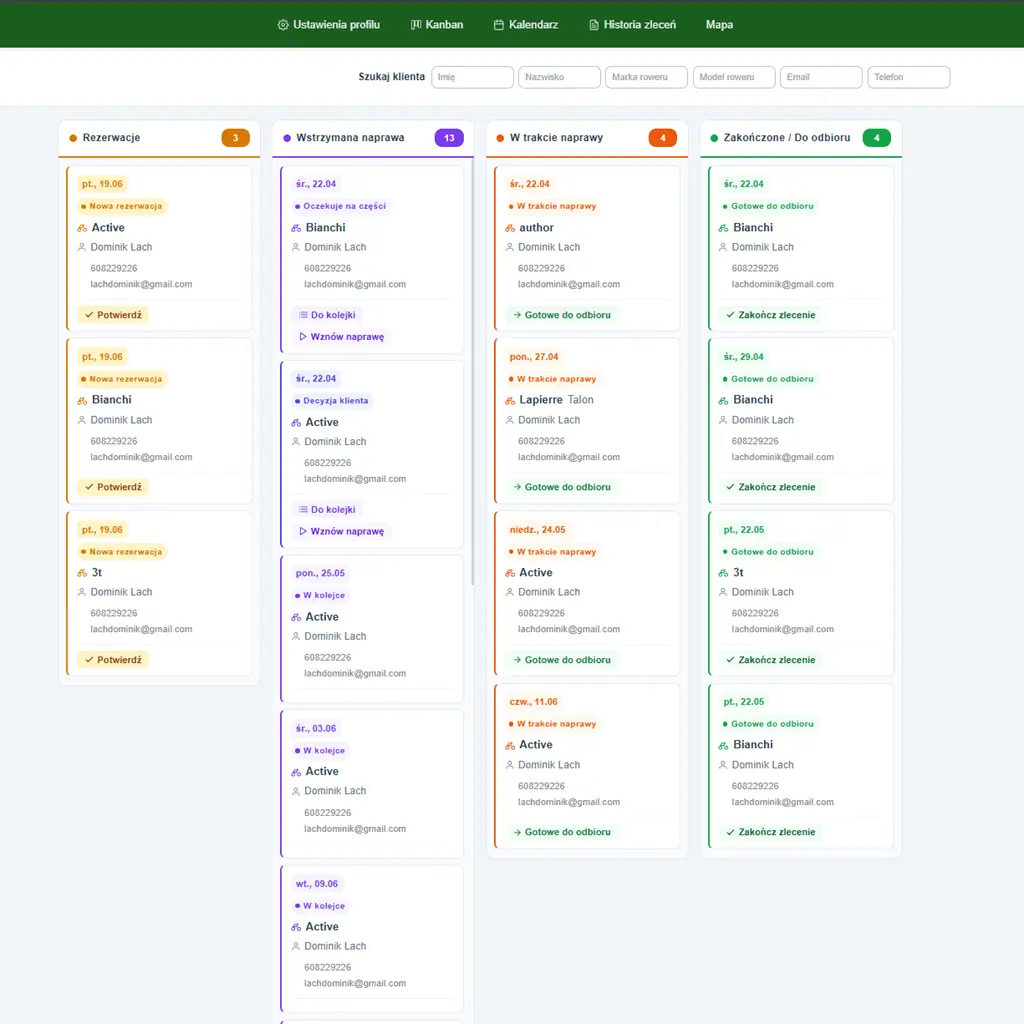Click the Rezerwacje column header

[159, 138]
